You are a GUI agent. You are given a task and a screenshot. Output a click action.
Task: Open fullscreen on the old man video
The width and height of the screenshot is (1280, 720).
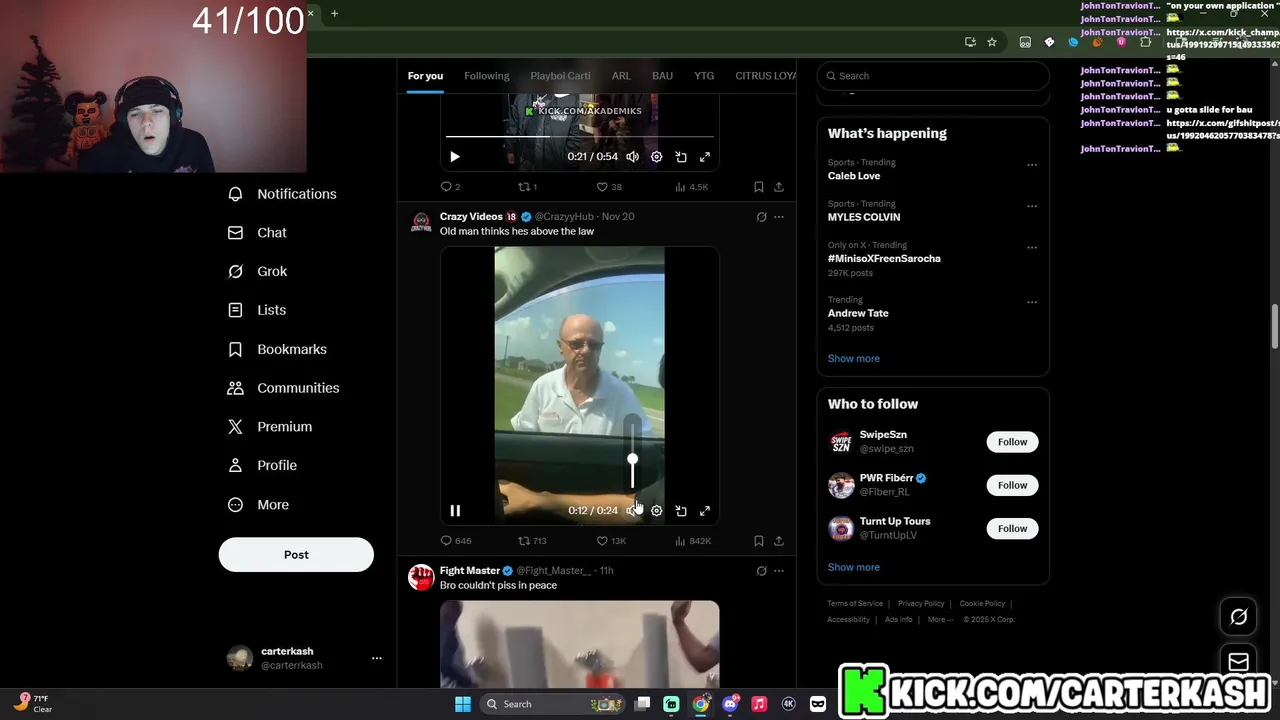click(705, 511)
